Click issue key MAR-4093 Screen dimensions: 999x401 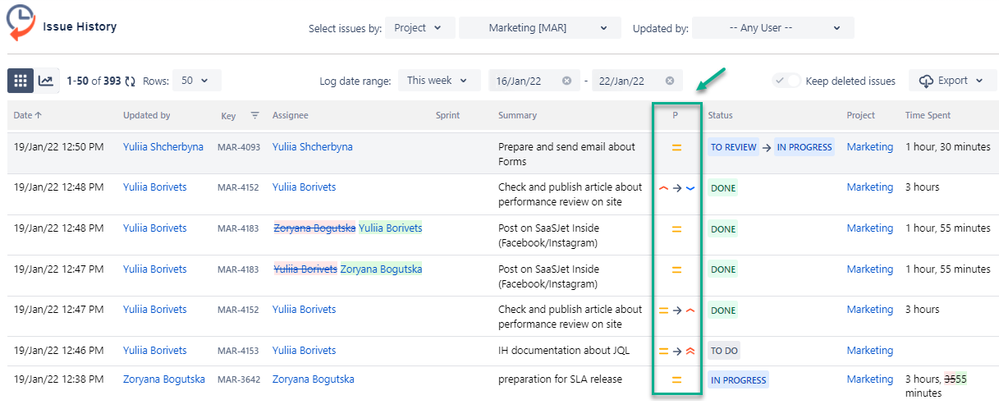click(x=239, y=147)
